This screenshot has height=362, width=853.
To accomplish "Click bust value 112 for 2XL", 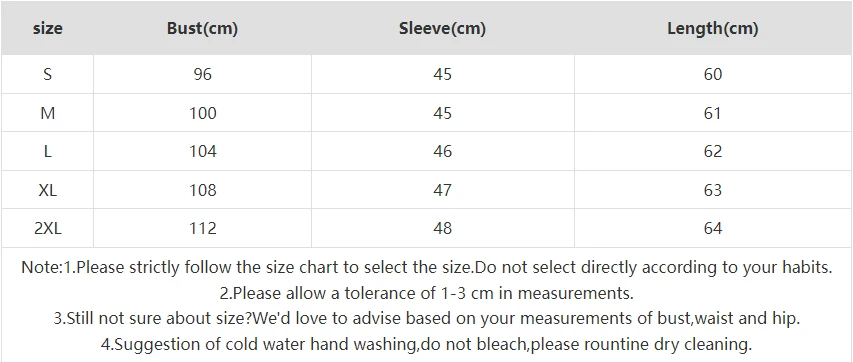I will click(x=202, y=228).
